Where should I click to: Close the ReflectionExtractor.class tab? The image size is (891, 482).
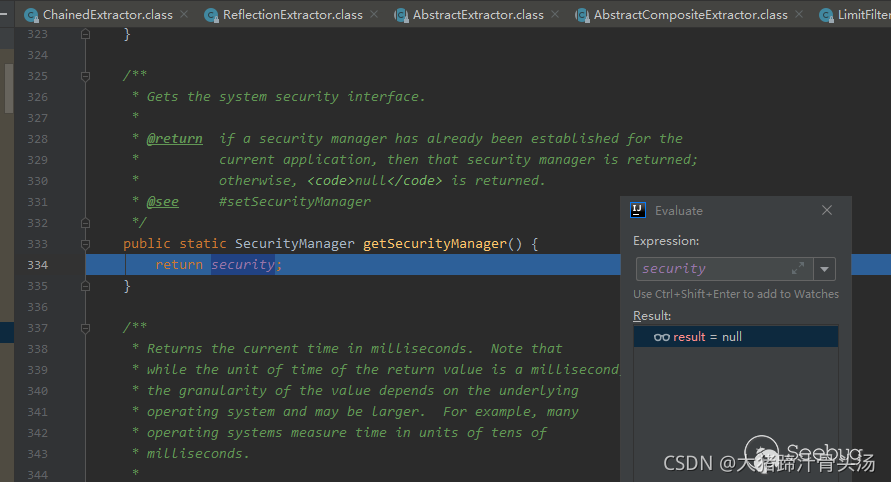click(x=374, y=15)
